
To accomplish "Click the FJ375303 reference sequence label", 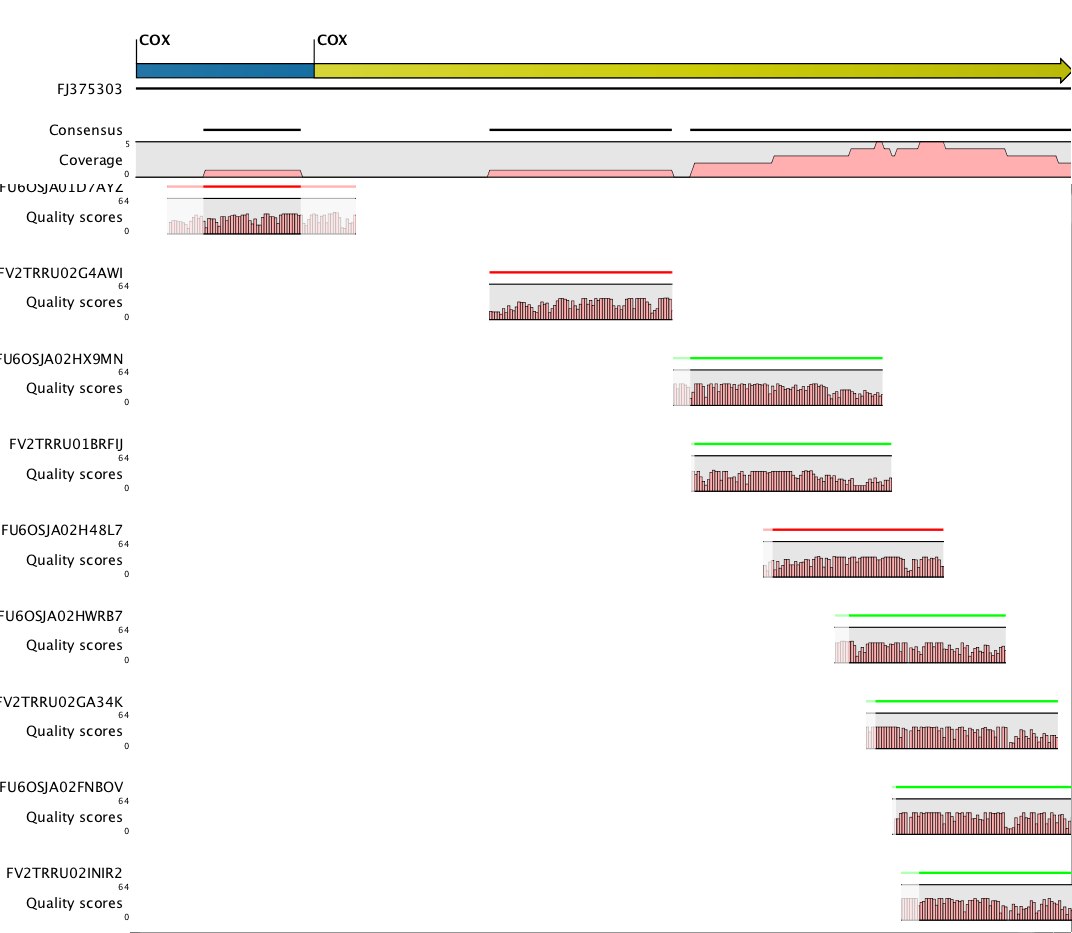I will click(90, 88).
